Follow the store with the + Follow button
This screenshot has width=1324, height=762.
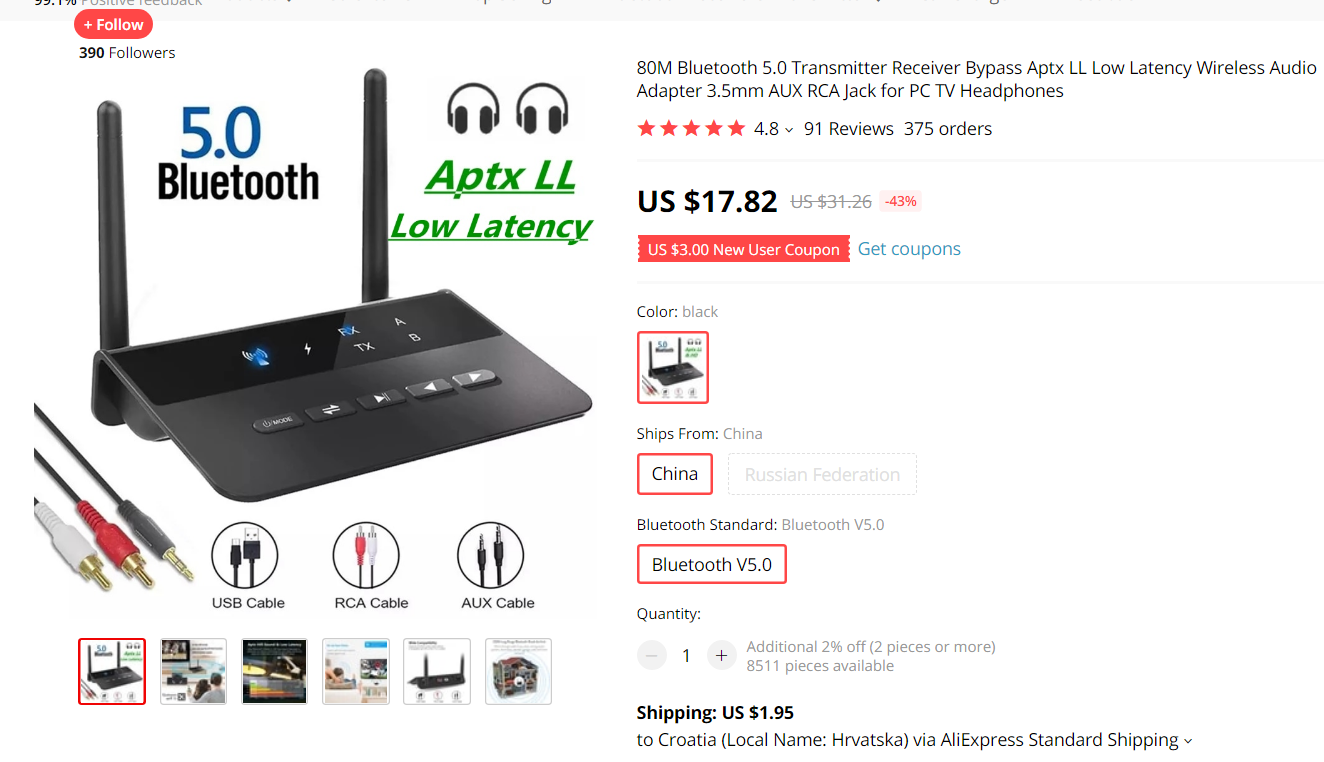[113, 24]
